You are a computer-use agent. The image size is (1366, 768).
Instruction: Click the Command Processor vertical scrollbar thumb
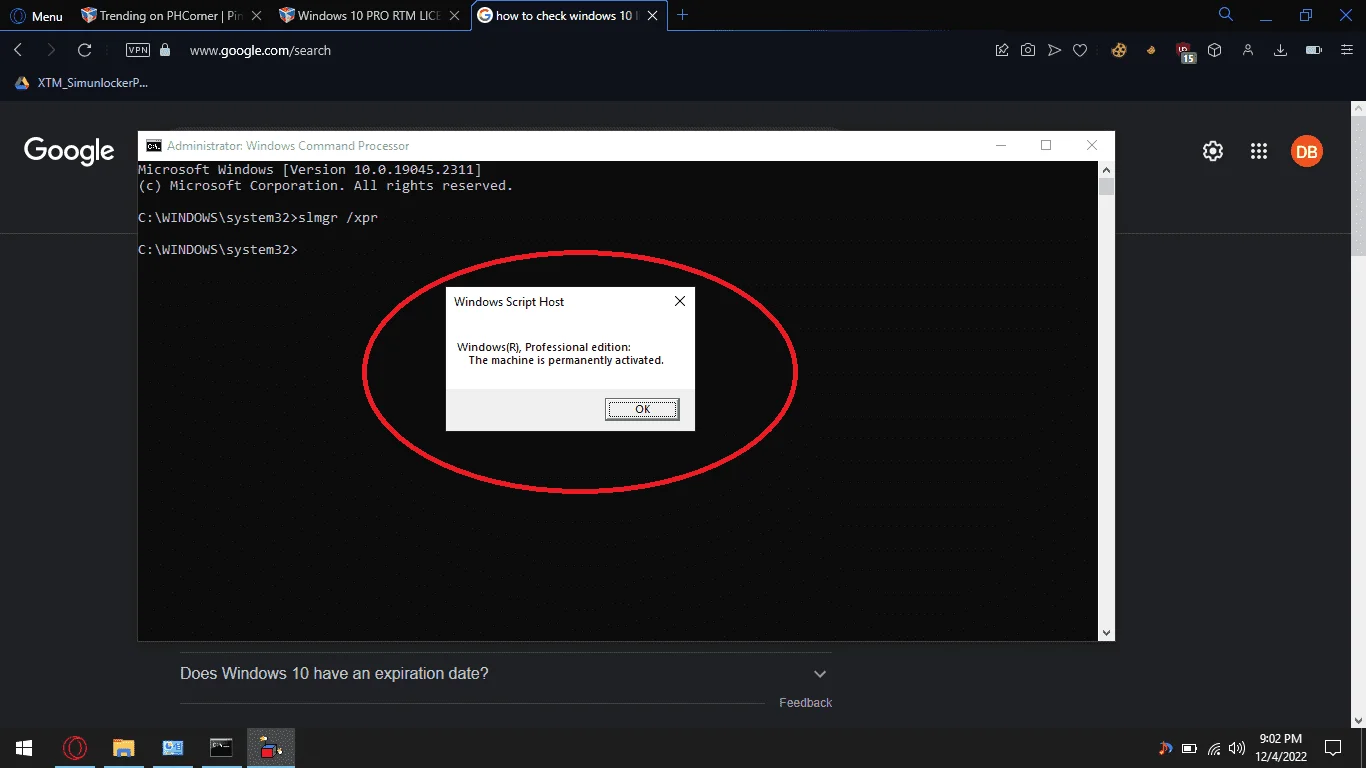click(1106, 187)
